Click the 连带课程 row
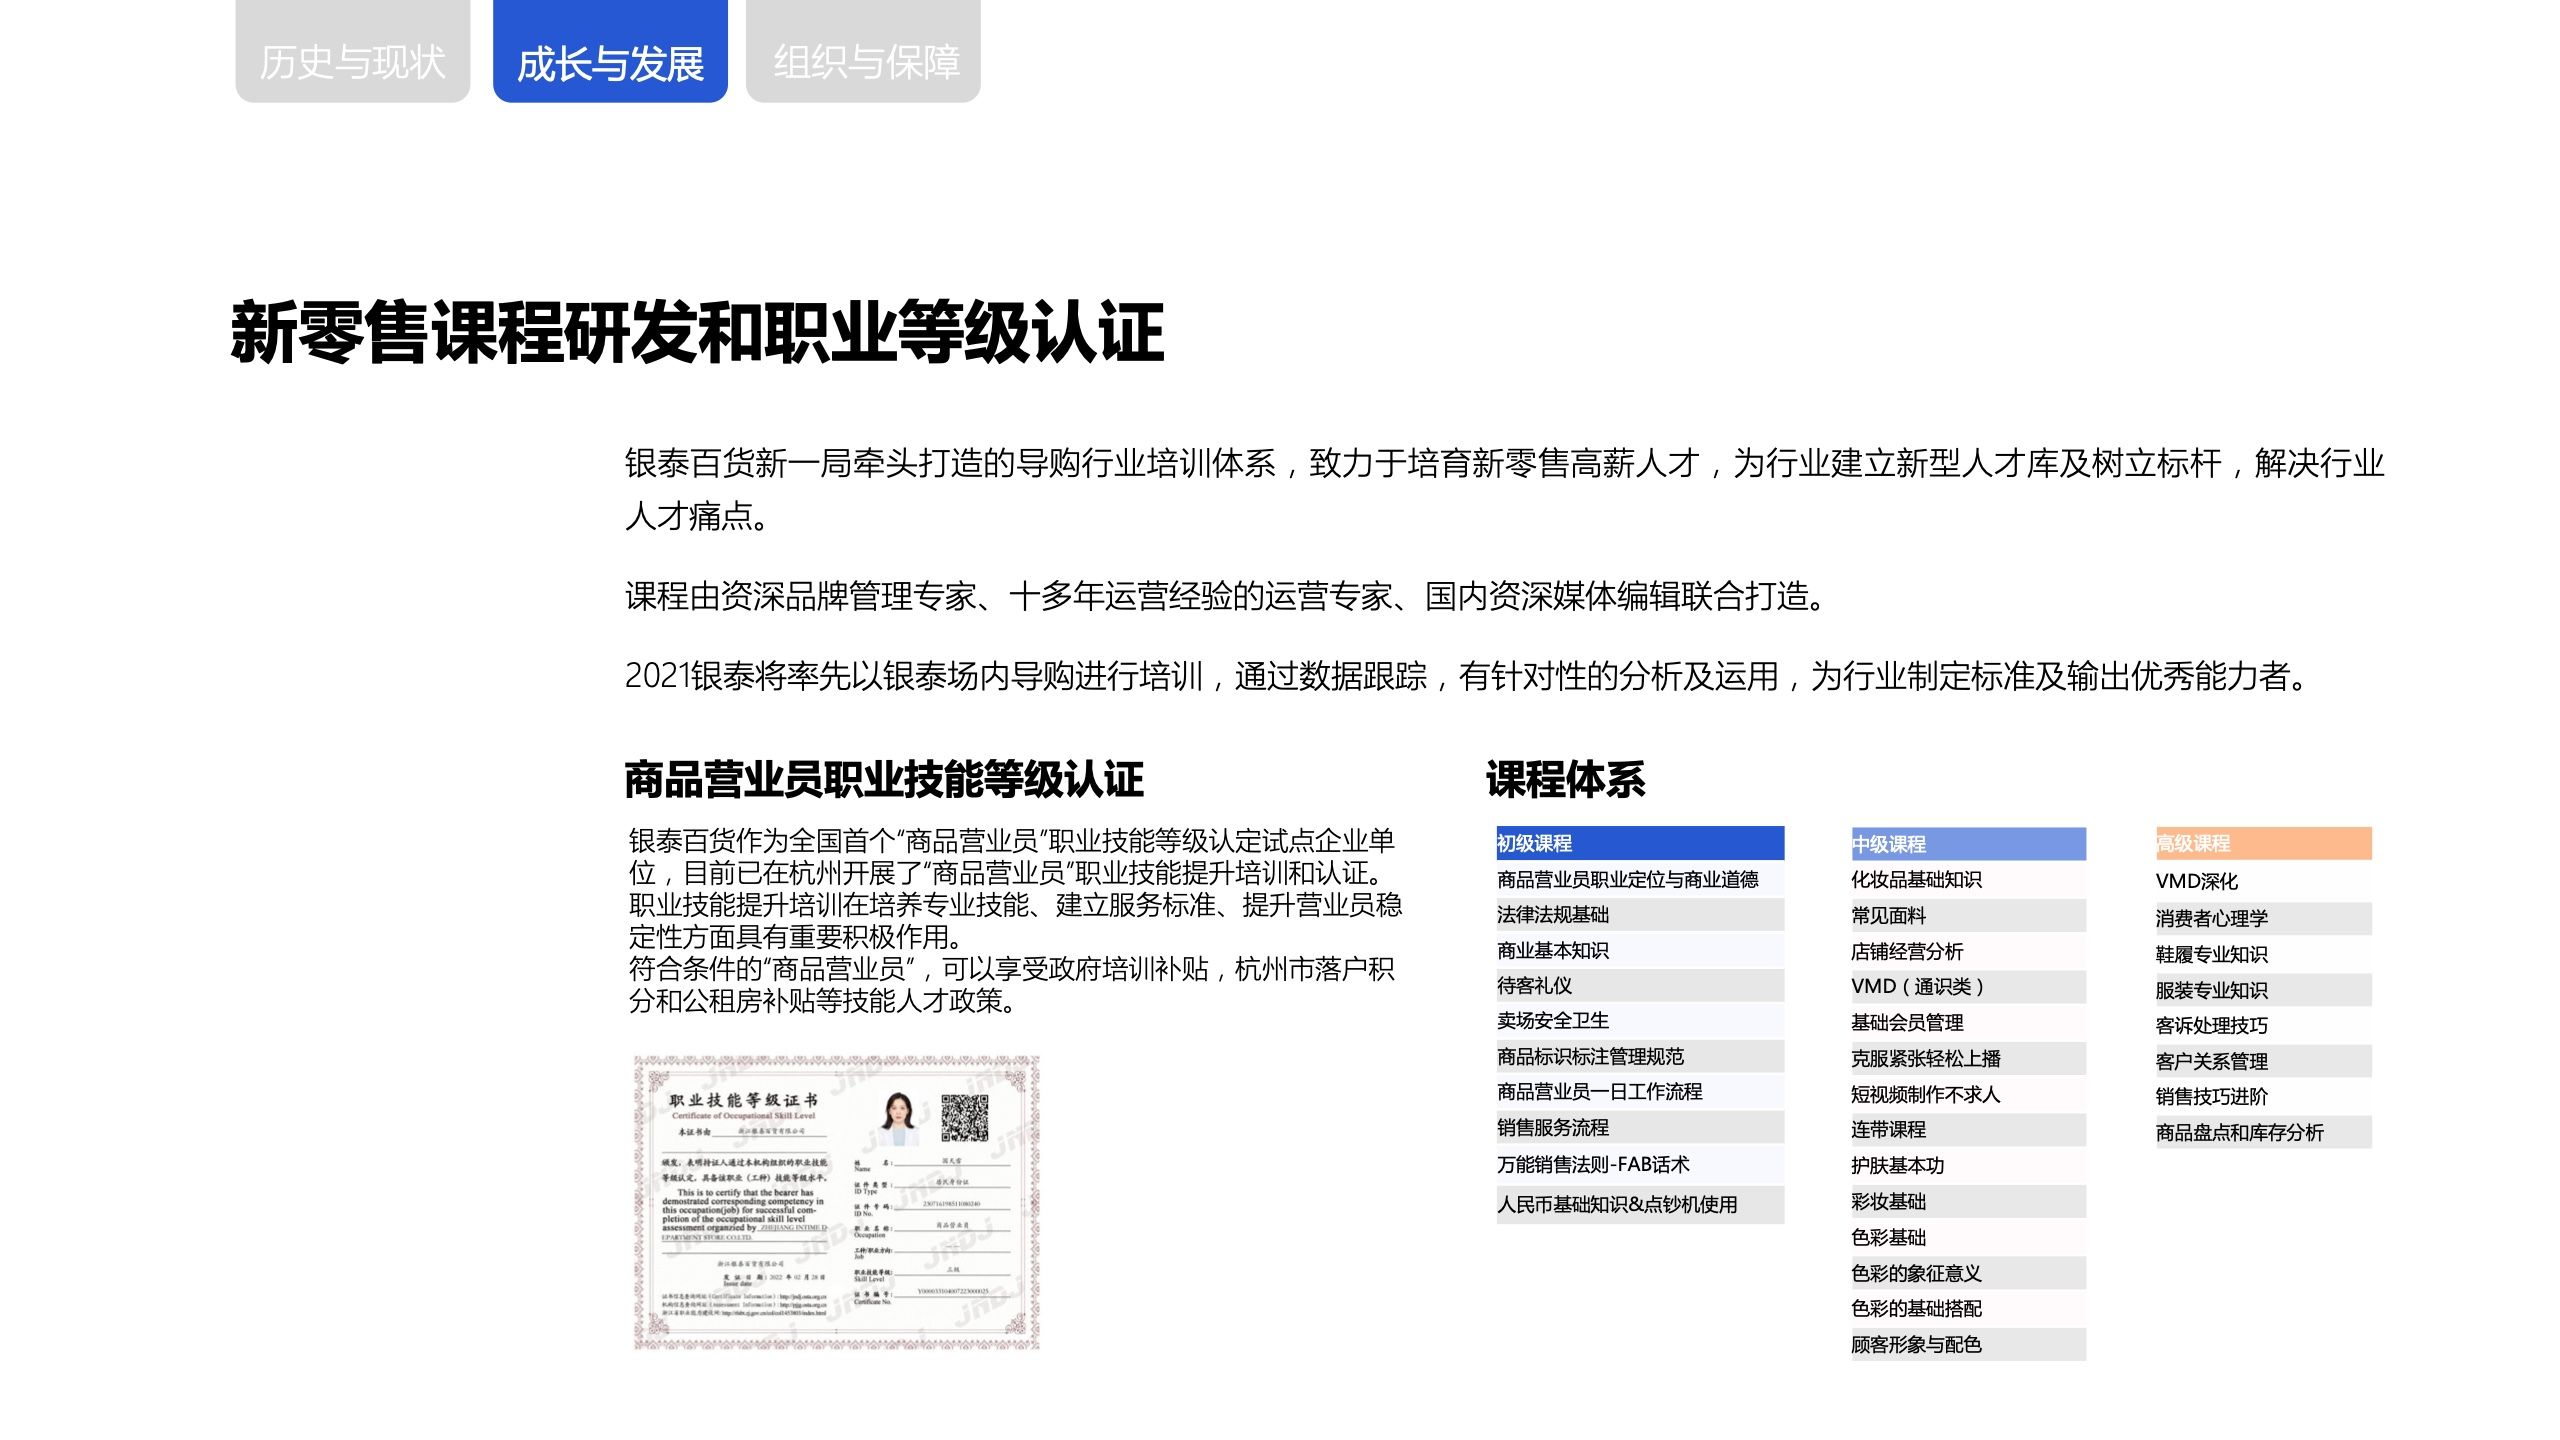Image resolution: width=2560 pixels, height=1440 pixels. pyautogui.click(x=1968, y=1129)
